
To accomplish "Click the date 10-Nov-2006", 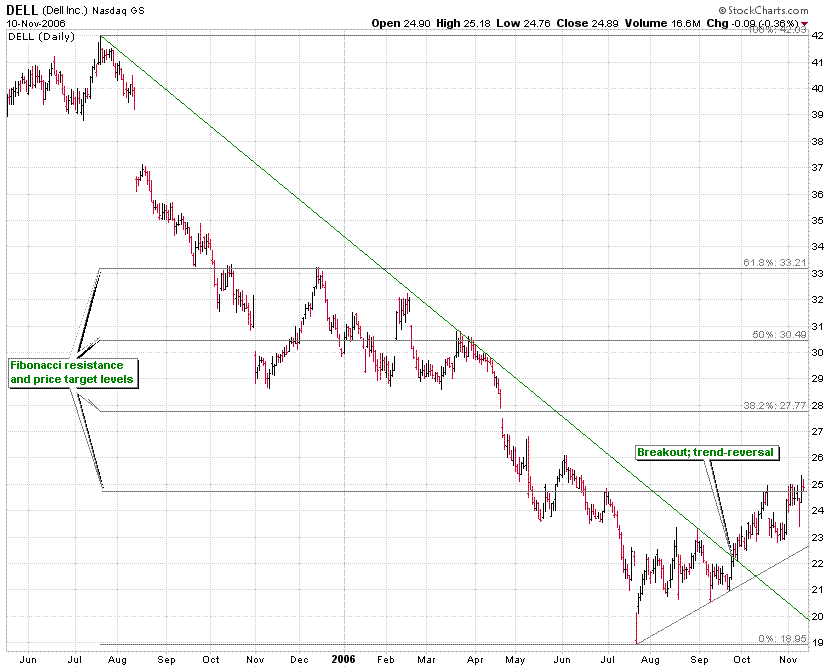I will pos(35,24).
